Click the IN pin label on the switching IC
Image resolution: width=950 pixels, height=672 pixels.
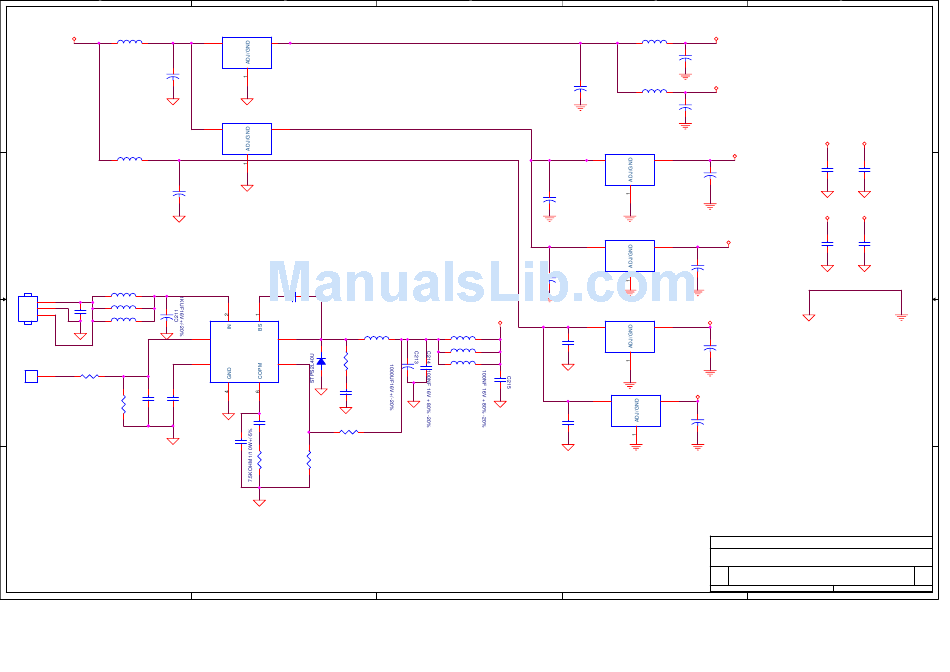point(229,327)
